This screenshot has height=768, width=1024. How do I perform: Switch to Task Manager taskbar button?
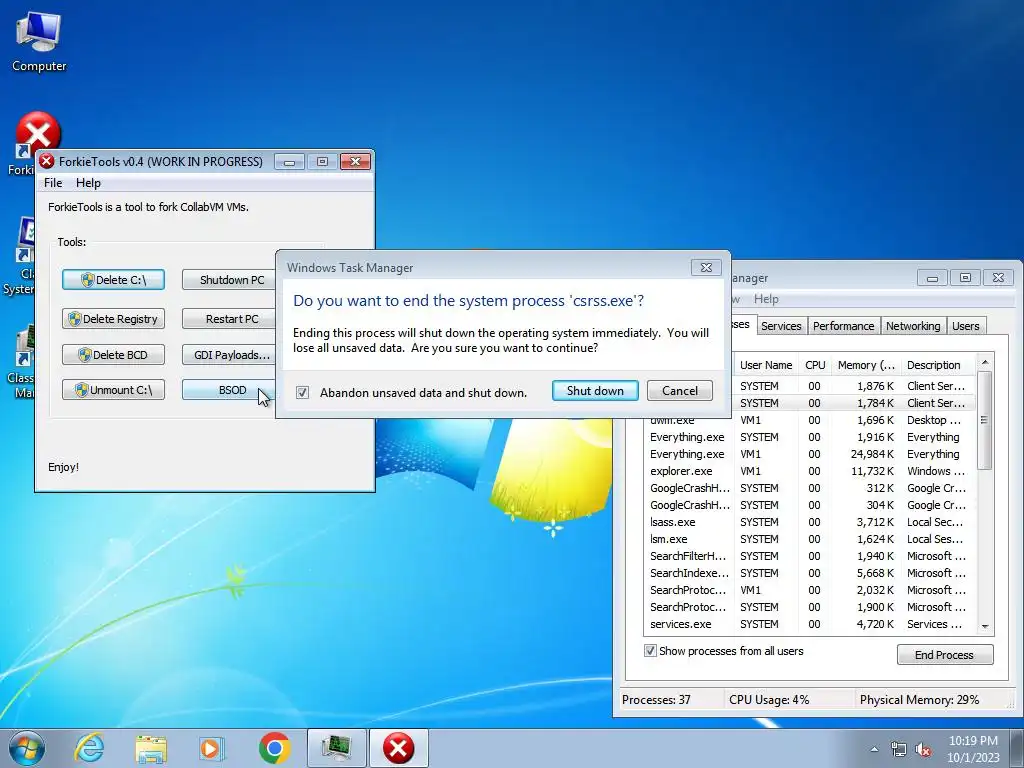(336, 748)
